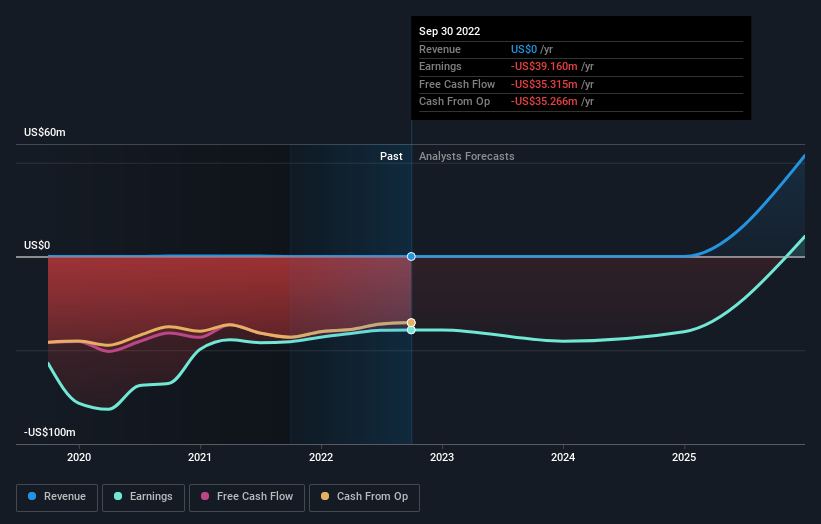Click the teal Earnings legend dot
821x524 pixels.
point(118,496)
